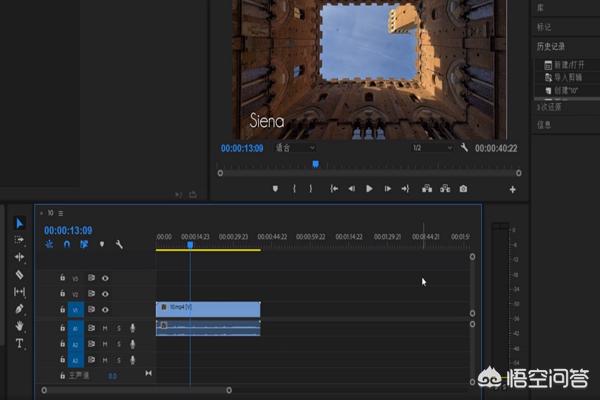Open timeline wrench display settings

119,244
